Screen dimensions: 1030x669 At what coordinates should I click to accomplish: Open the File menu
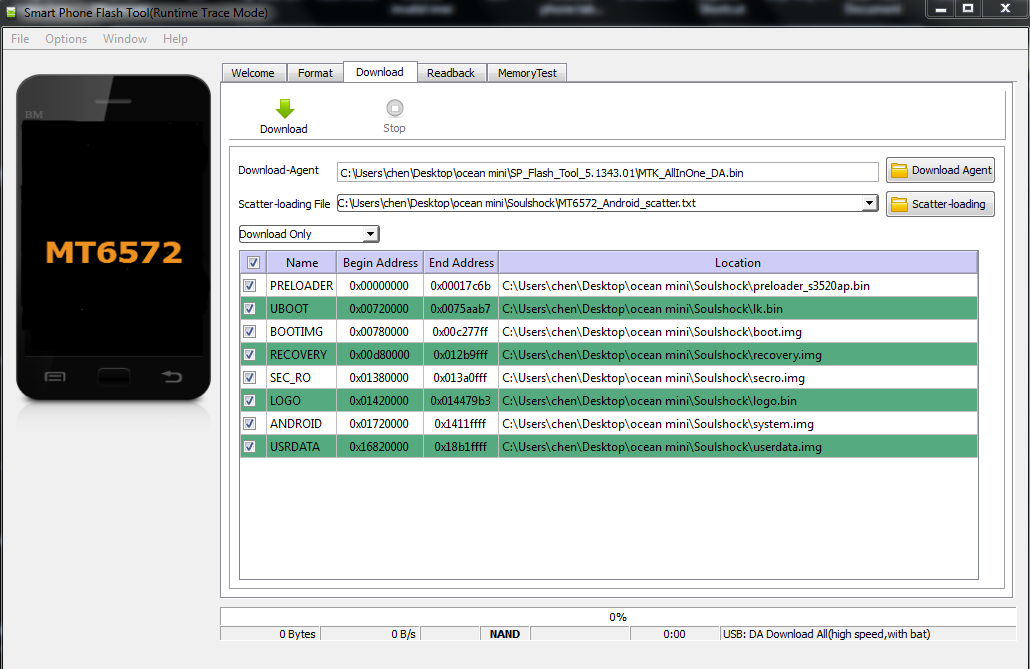pos(20,39)
